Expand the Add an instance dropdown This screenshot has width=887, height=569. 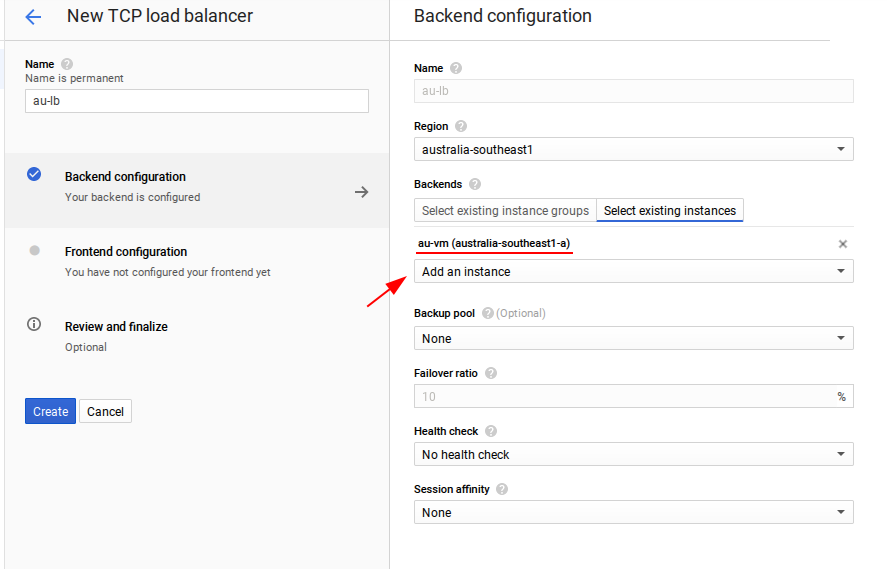click(x=634, y=271)
